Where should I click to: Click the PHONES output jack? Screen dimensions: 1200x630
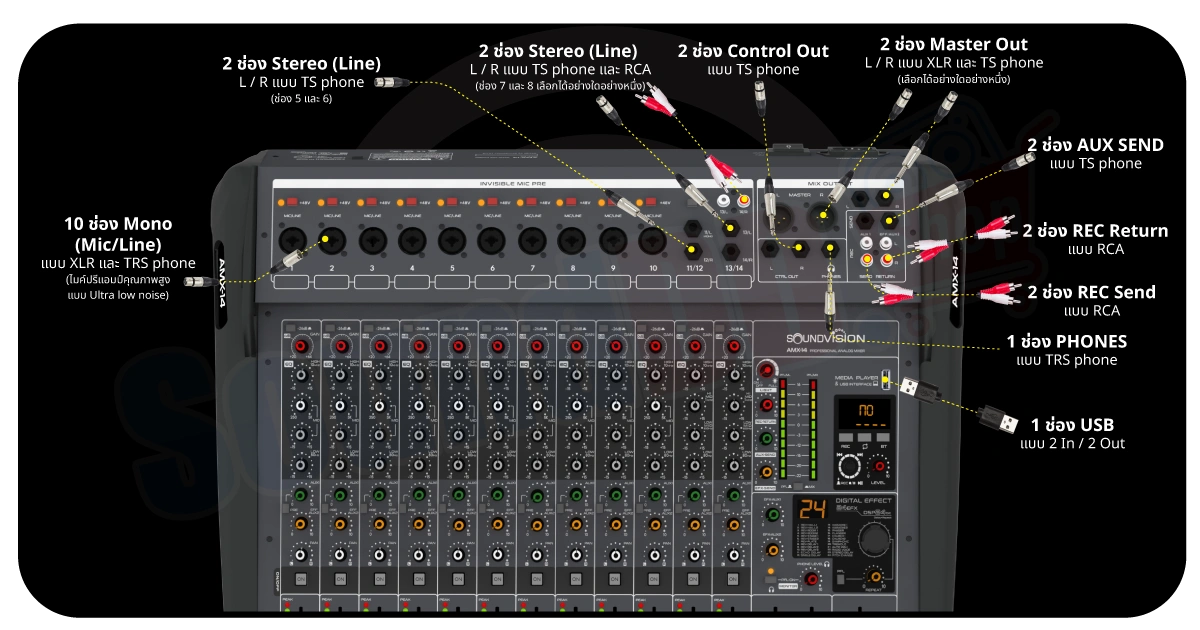[830, 247]
